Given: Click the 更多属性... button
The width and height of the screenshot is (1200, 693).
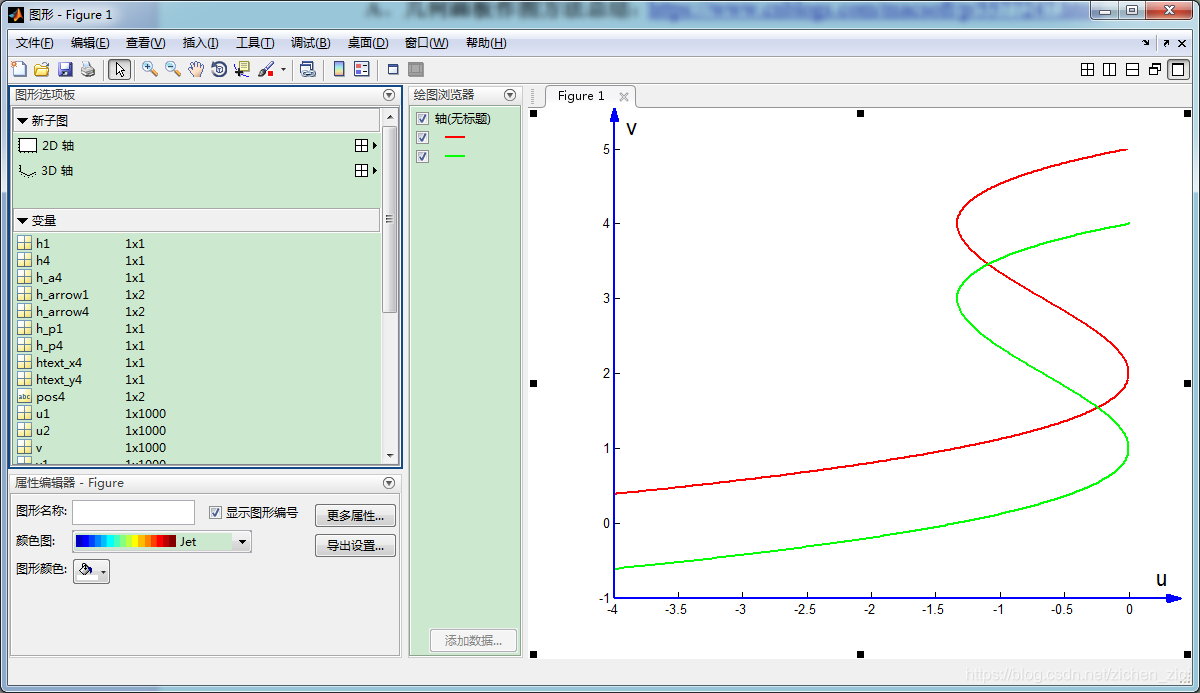Looking at the screenshot, I should coord(355,516).
